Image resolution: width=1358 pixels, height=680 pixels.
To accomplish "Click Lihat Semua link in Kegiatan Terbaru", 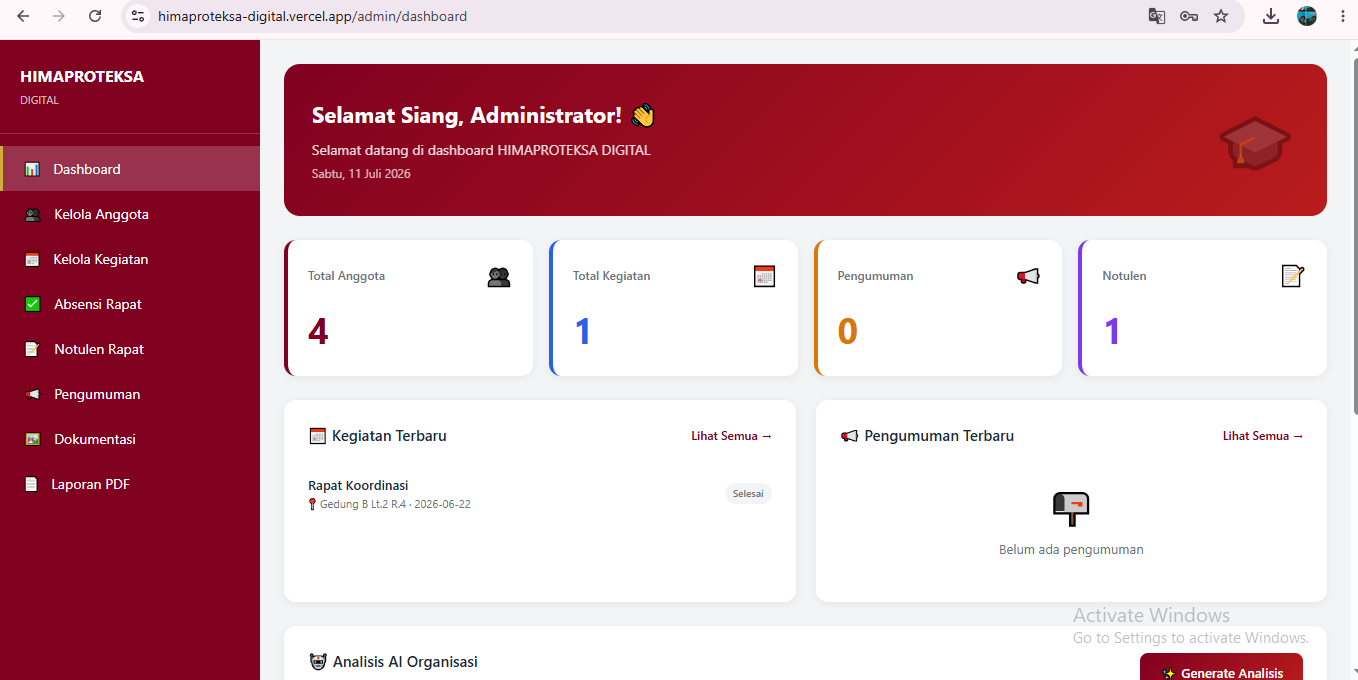I will tap(731, 436).
